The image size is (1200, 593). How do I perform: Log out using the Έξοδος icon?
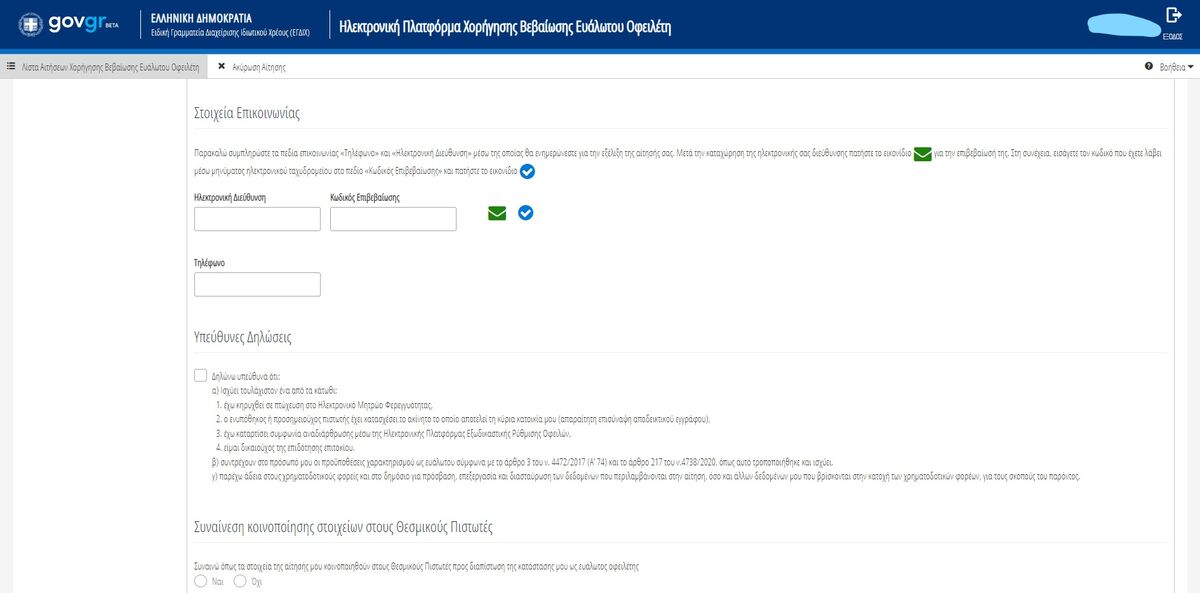coord(1173,16)
